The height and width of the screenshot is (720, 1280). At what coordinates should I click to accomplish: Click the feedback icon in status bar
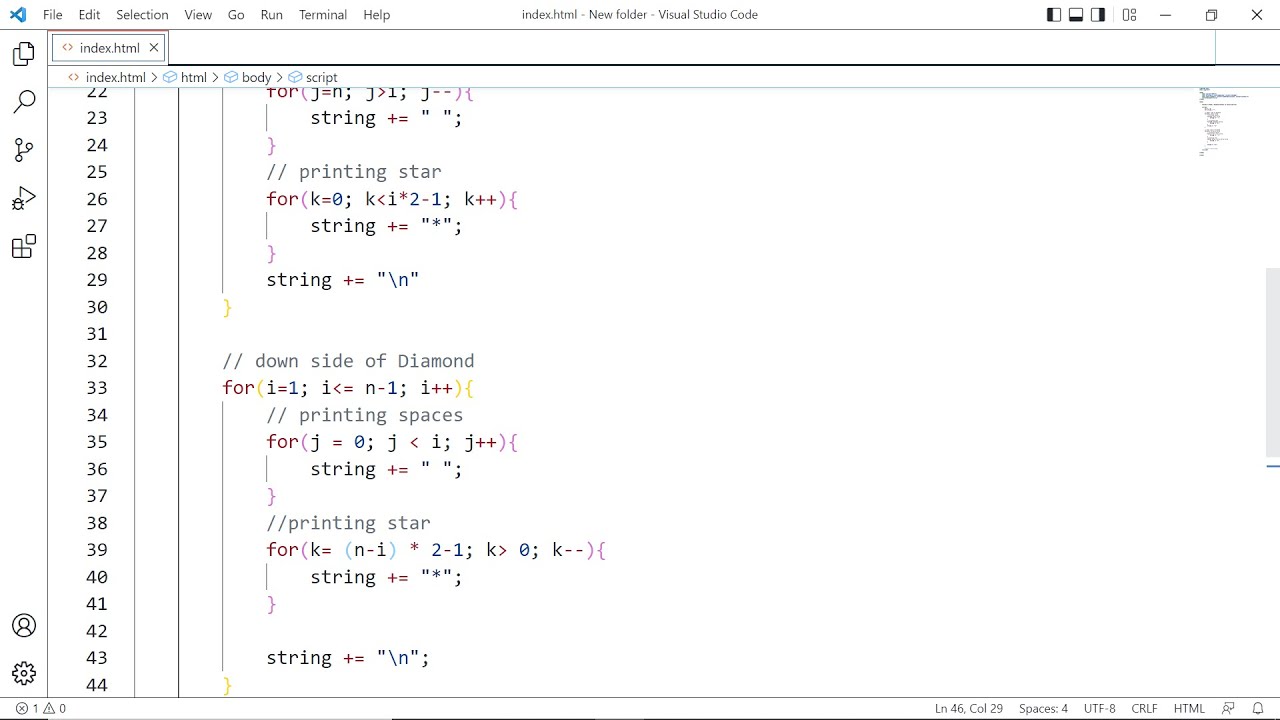[x=1228, y=708]
